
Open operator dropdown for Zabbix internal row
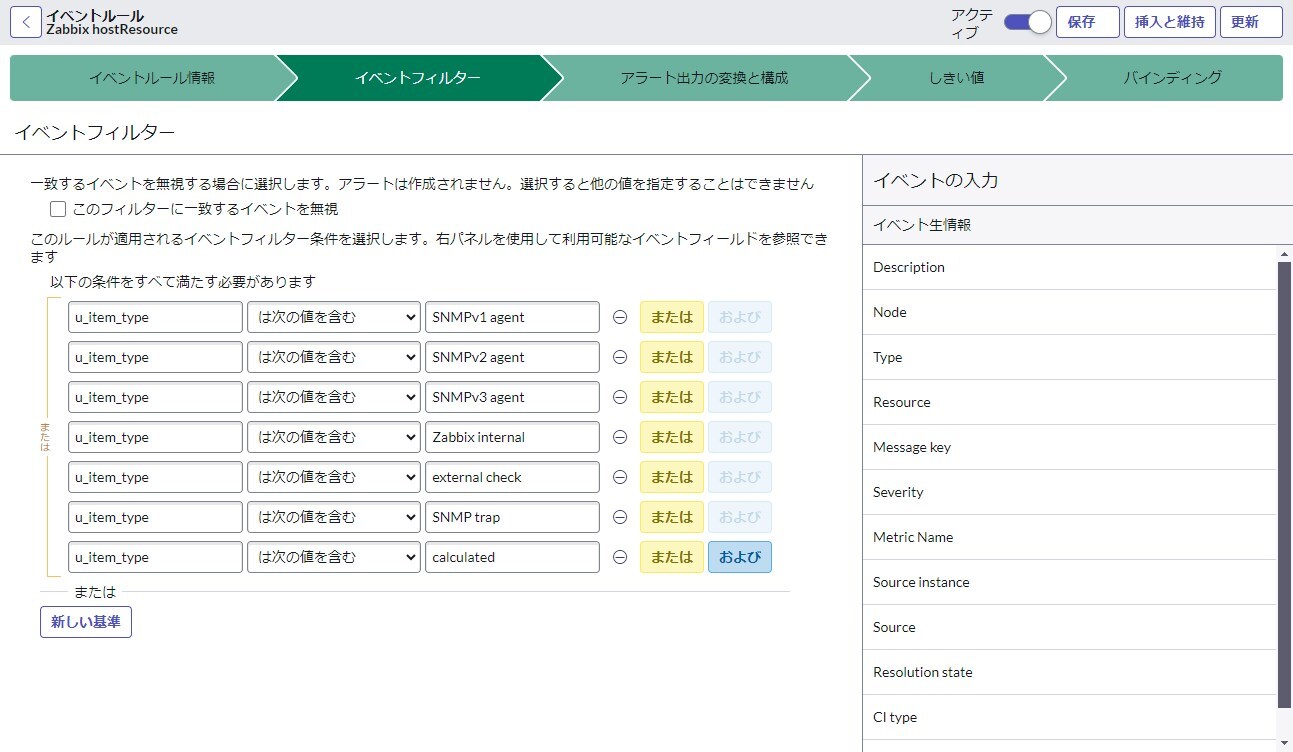click(x=334, y=437)
